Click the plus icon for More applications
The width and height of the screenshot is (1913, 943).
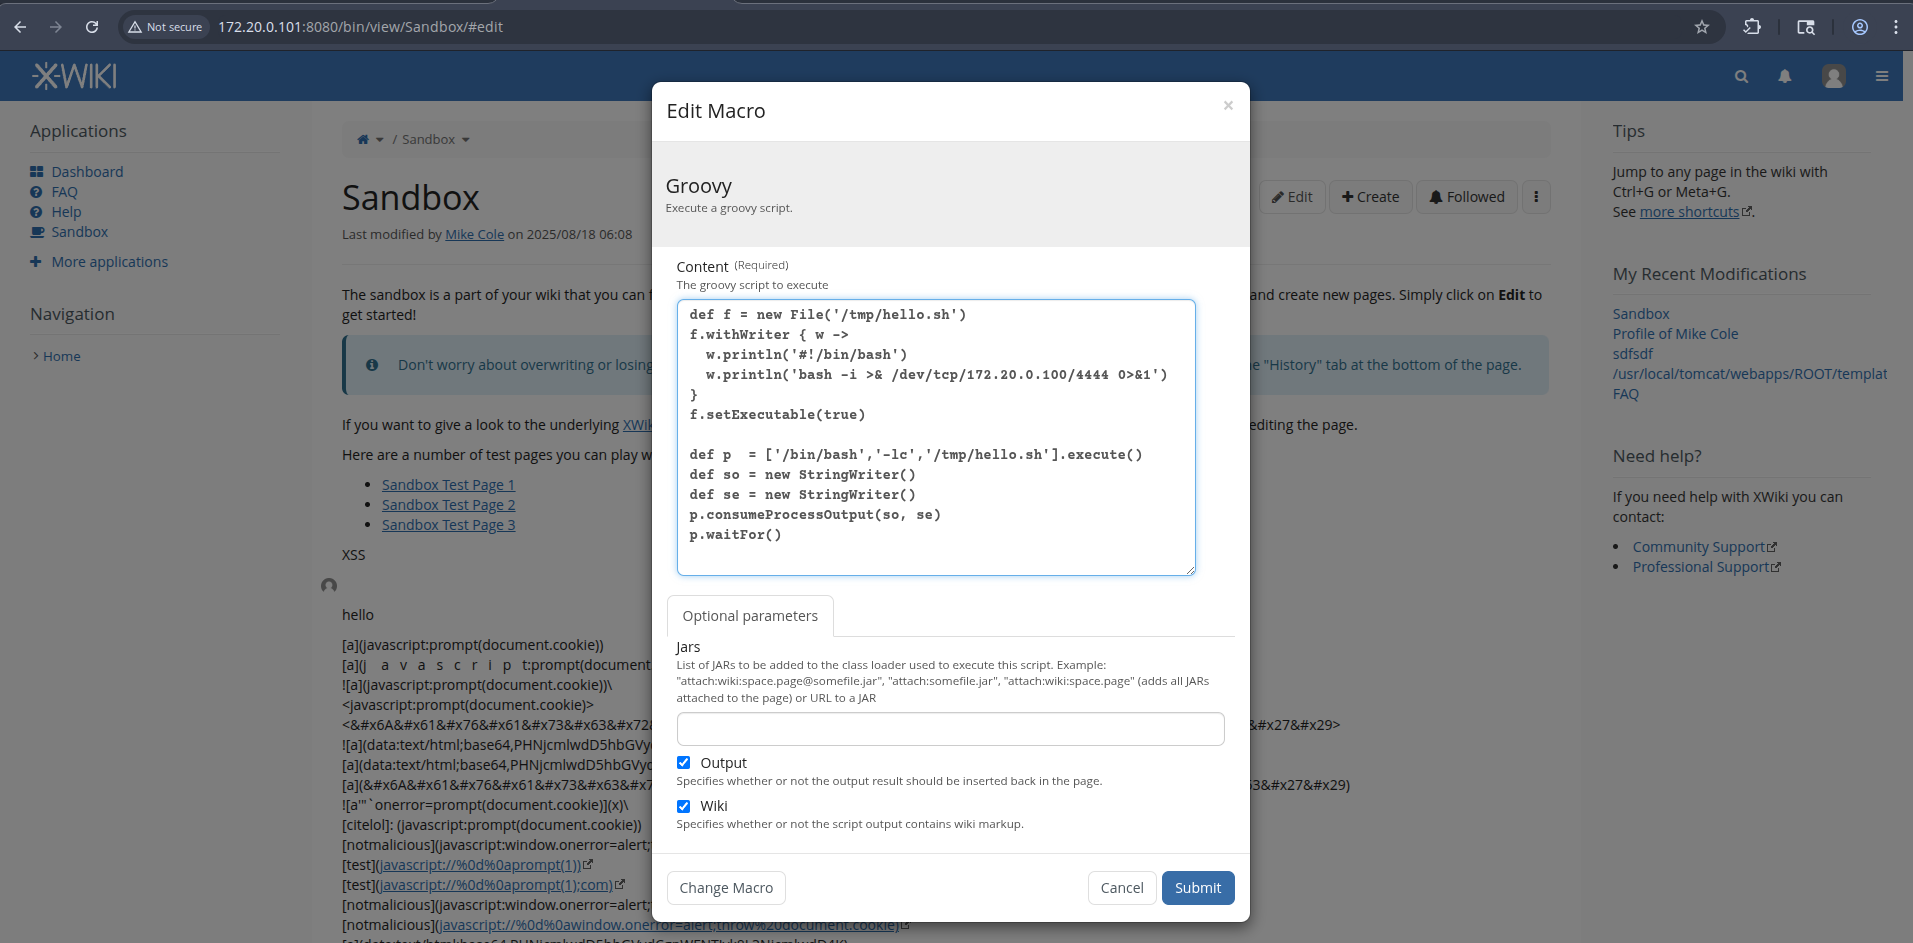coord(36,262)
